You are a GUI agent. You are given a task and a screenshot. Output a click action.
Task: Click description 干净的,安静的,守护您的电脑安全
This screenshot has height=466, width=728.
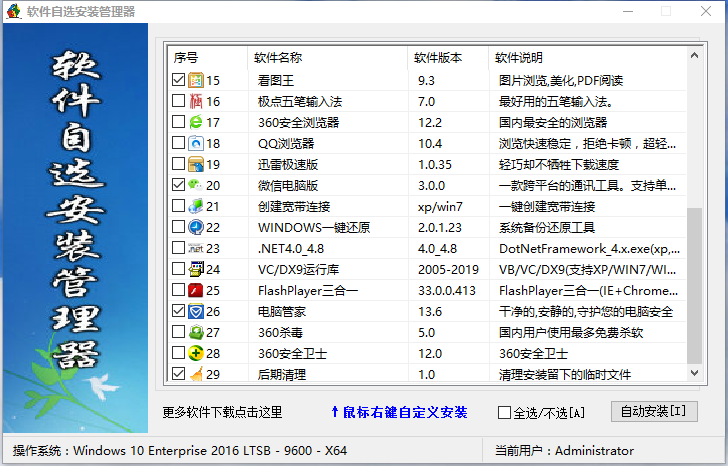click(586, 311)
